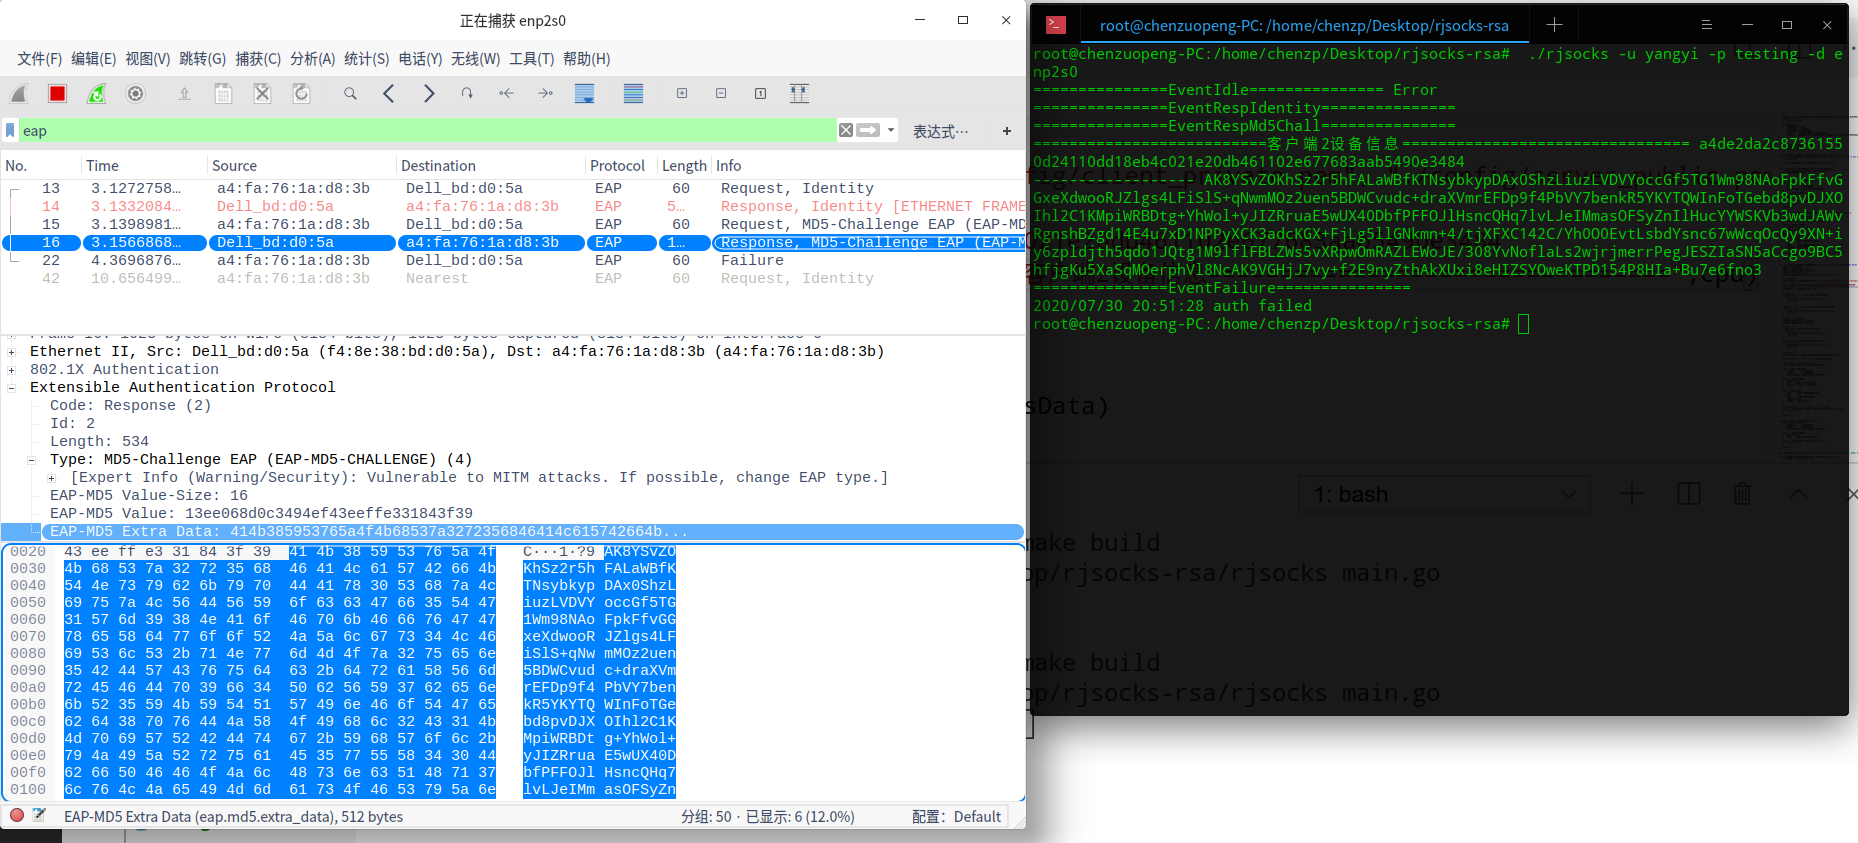Open the terminal hamburger menu

[1707, 25]
